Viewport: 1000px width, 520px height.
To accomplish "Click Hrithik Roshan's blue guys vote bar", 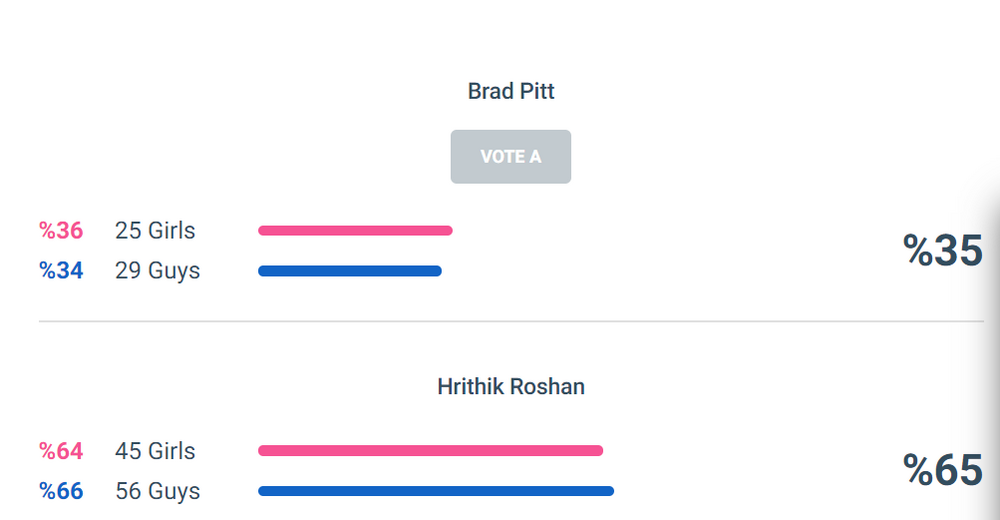I will pyautogui.click(x=435, y=491).
